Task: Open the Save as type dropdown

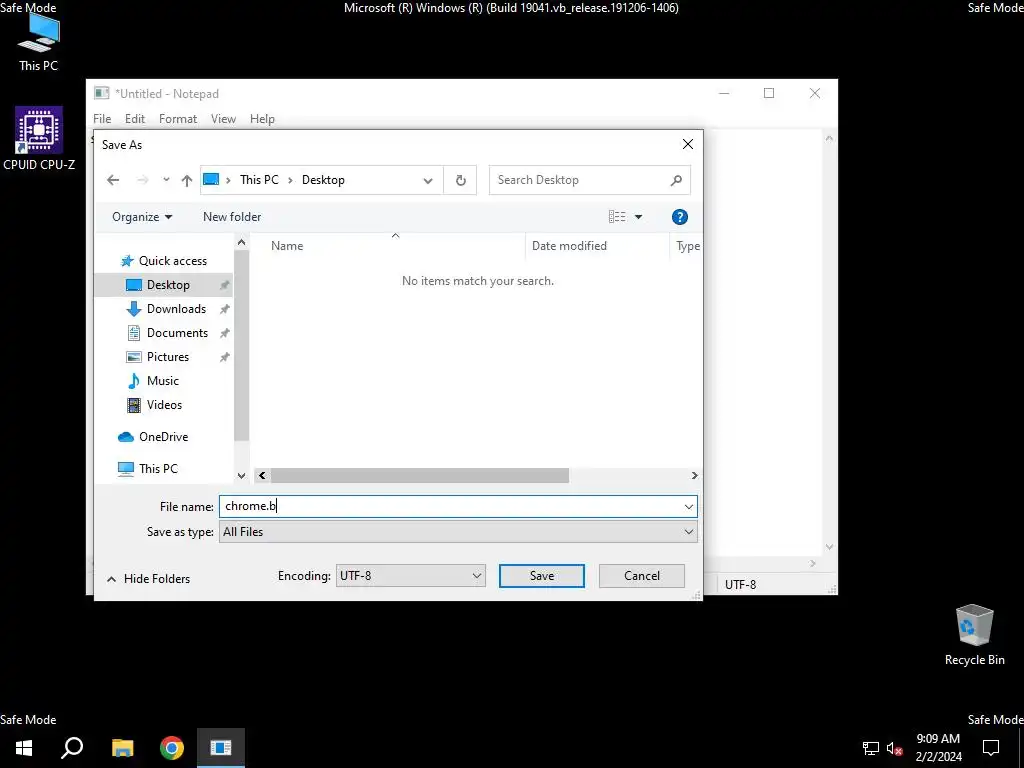Action: [x=458, y=532]
